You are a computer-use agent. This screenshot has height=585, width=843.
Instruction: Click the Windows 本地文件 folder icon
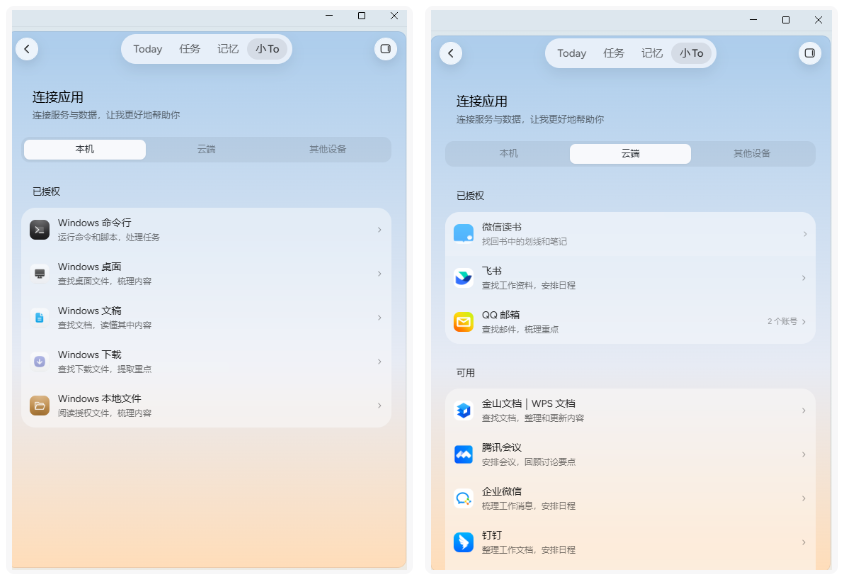click(39, 405)
